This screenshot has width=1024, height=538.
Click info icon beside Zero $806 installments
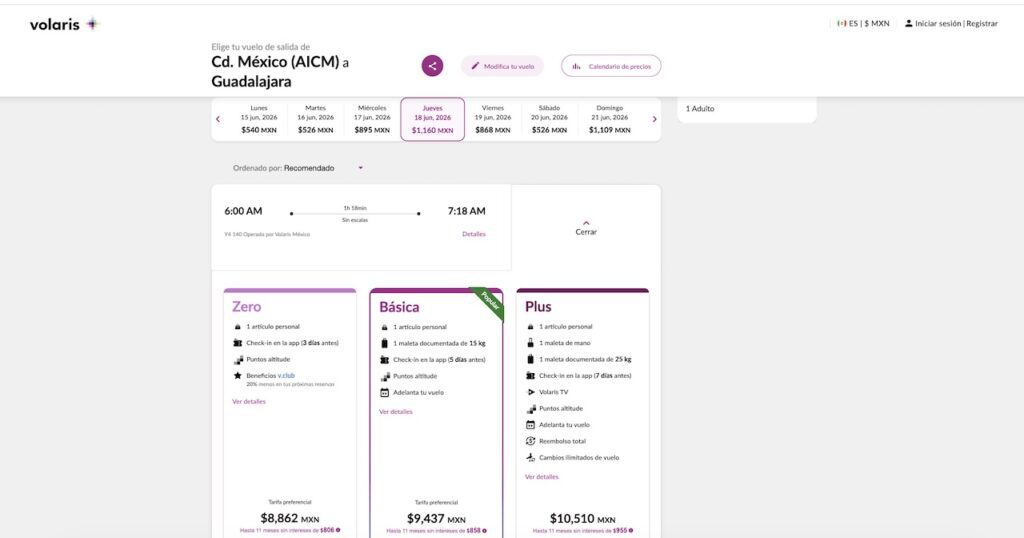tap(338, 530)
